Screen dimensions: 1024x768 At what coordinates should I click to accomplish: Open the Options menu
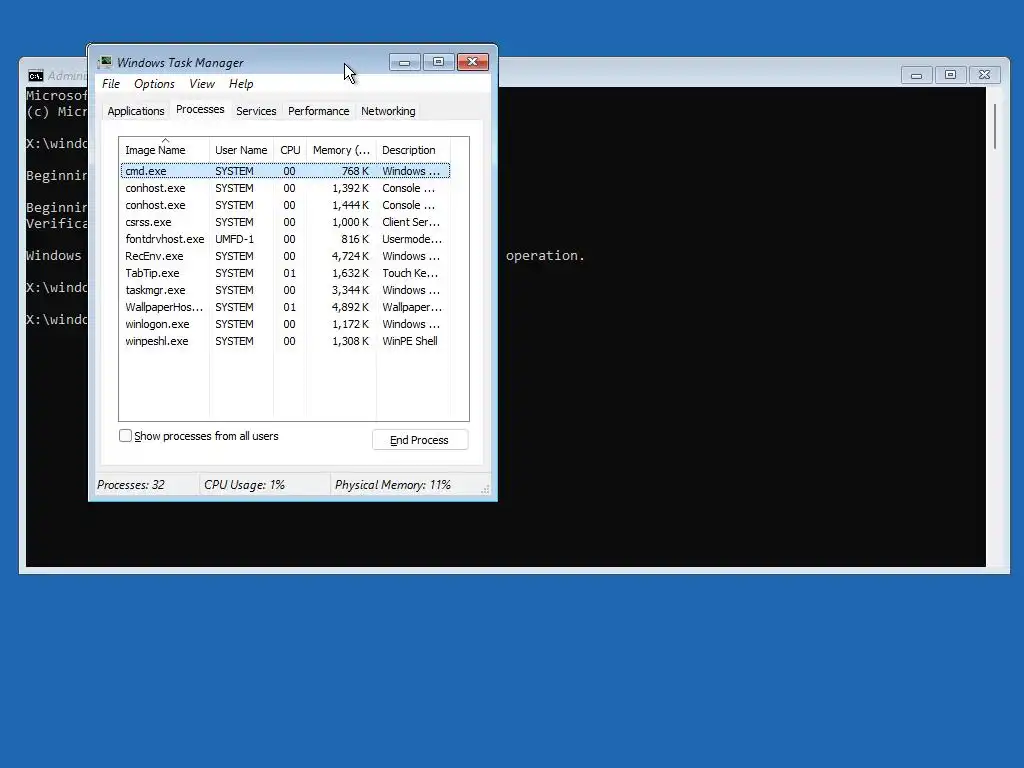click(x=154, y=84)
